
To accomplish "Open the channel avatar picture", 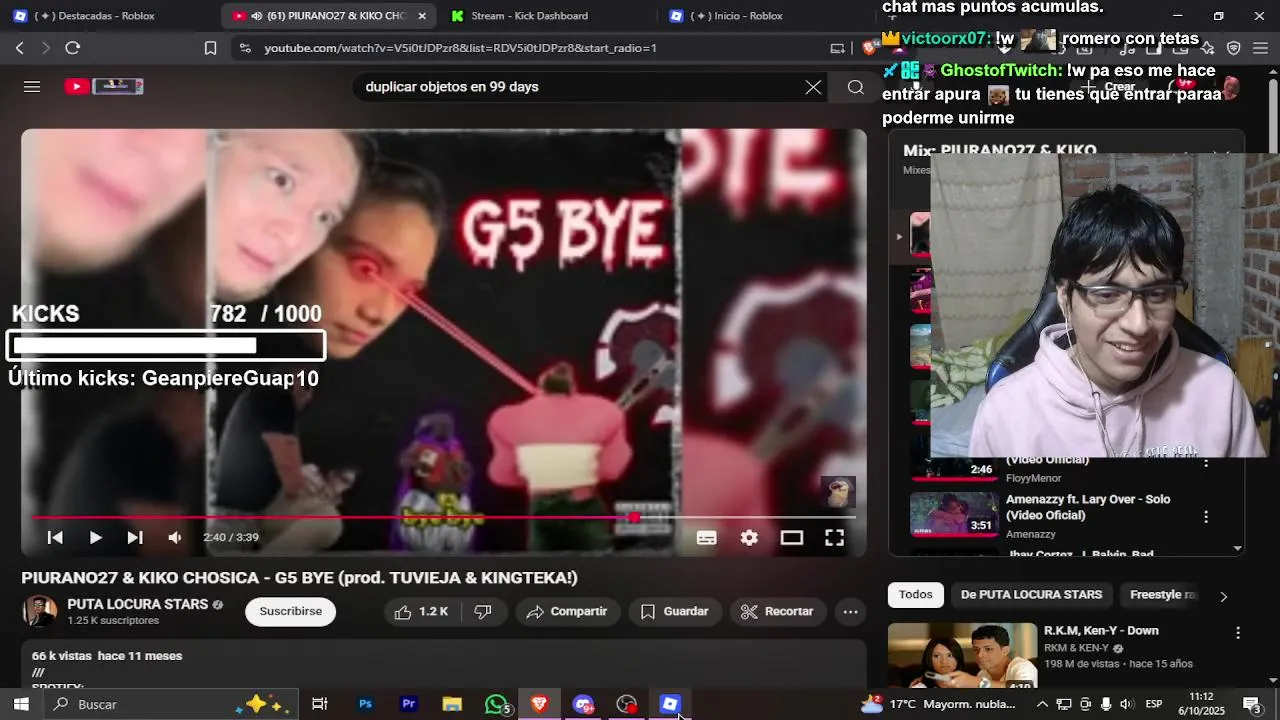I will (x=40, y=611).
